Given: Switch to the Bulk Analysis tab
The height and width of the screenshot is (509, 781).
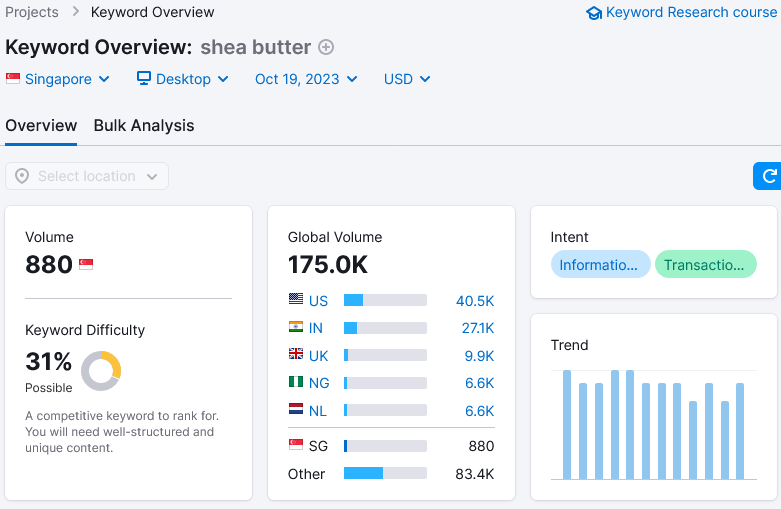Looking at the screenshot, I should click(144, 125).
